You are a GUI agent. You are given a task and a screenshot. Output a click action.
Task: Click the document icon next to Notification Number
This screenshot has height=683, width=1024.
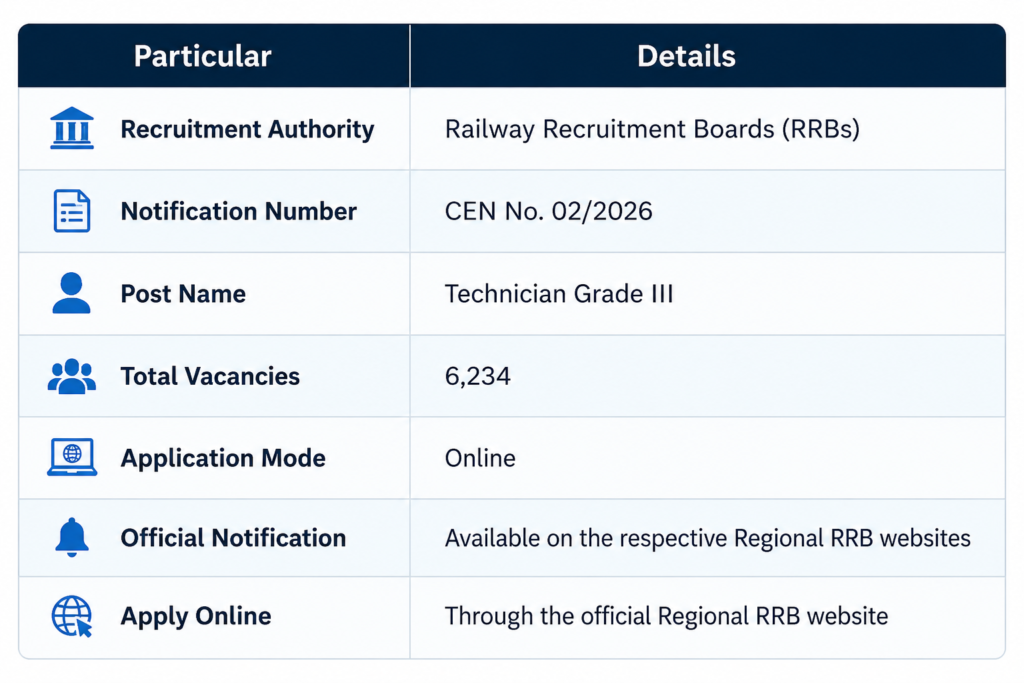point(72,211)
